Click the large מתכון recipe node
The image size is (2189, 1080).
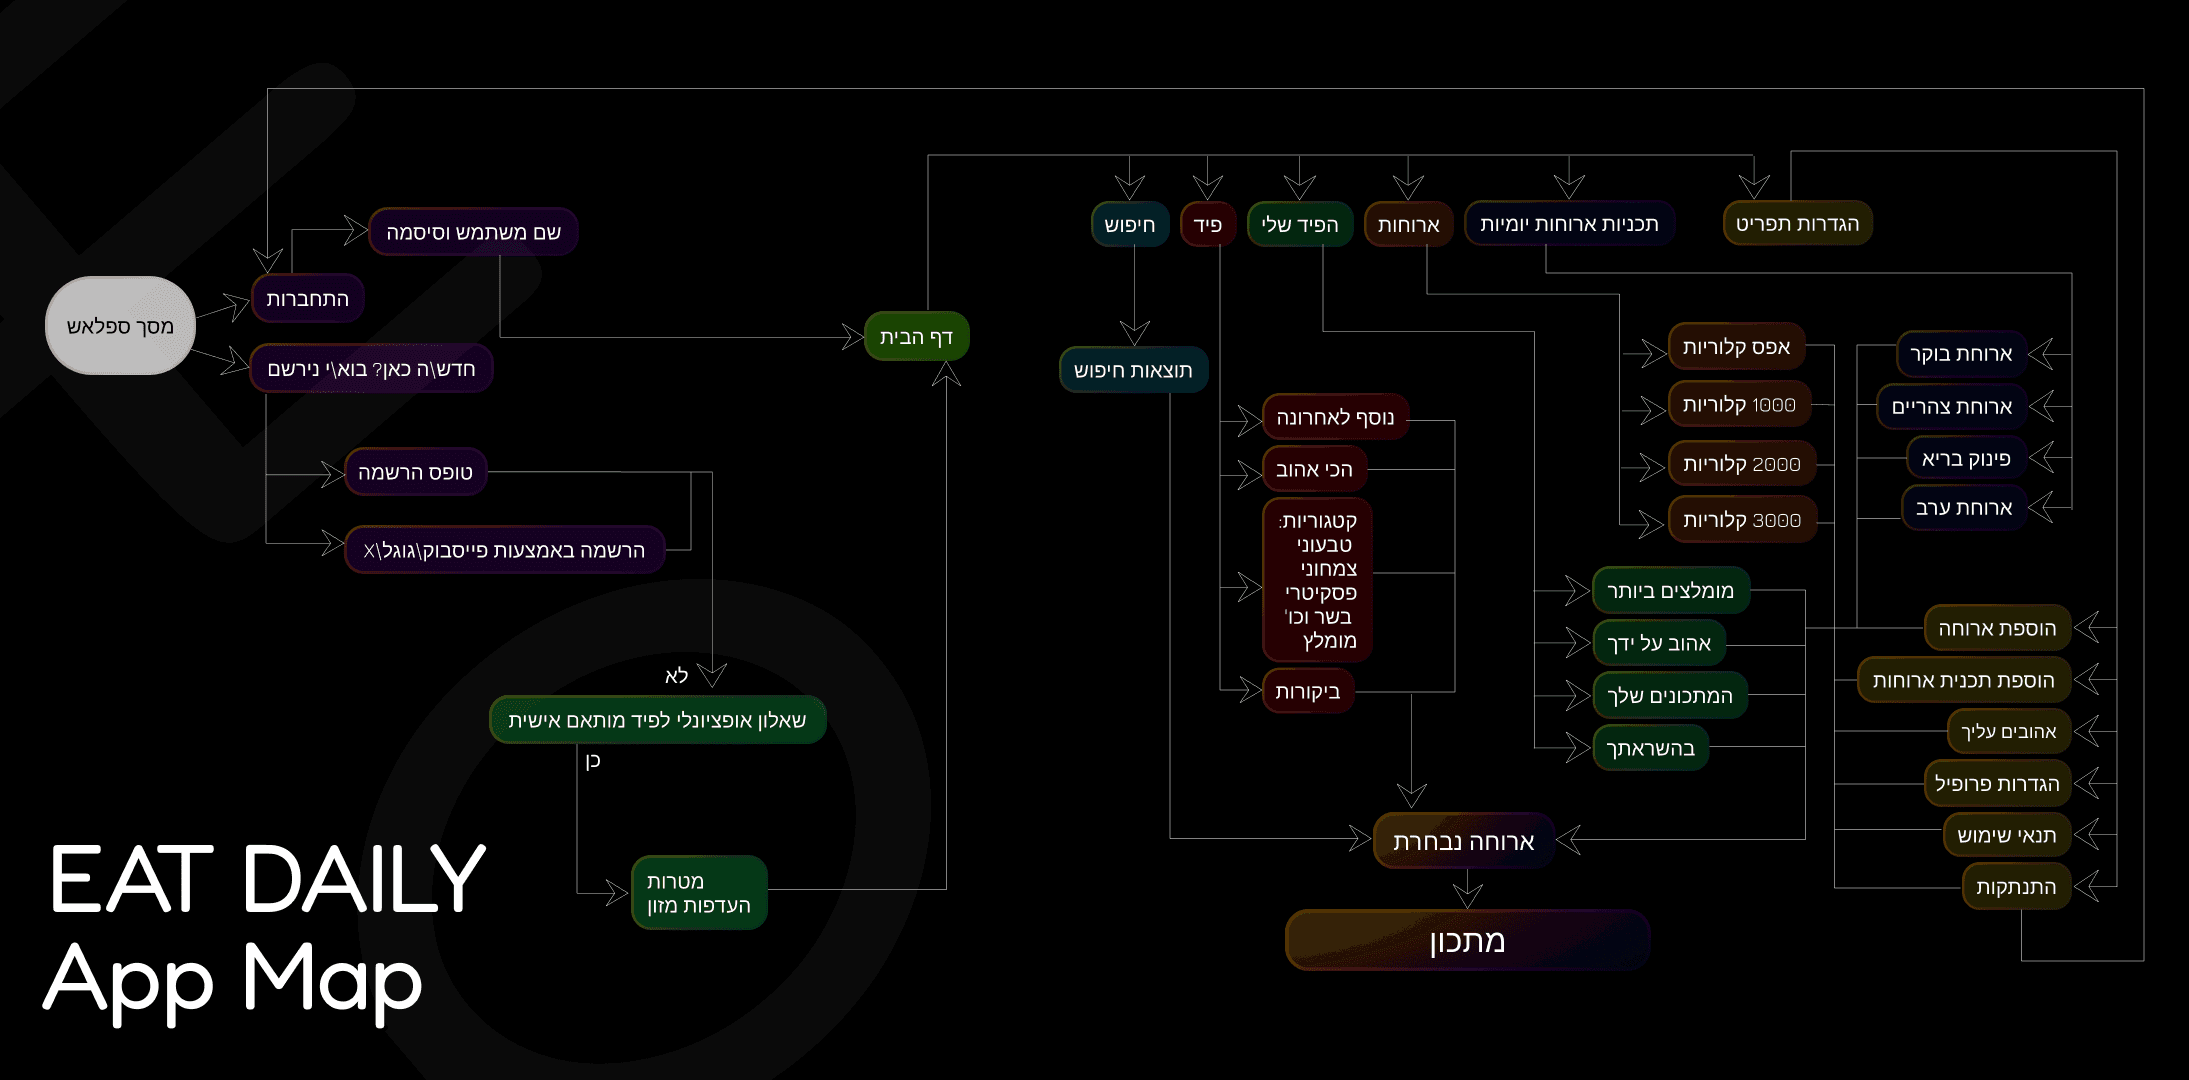pyautogui.click(x=1467, y=941)
